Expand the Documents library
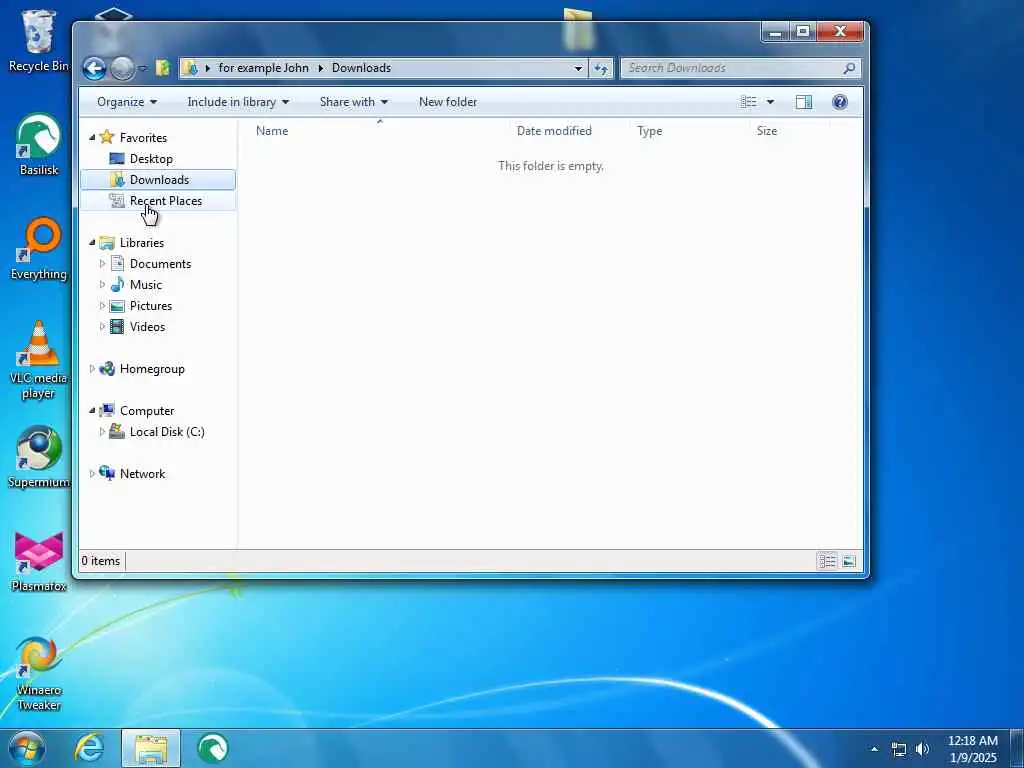The width and height of the screenshot is (1024, 768). click(x=102, y=263)
